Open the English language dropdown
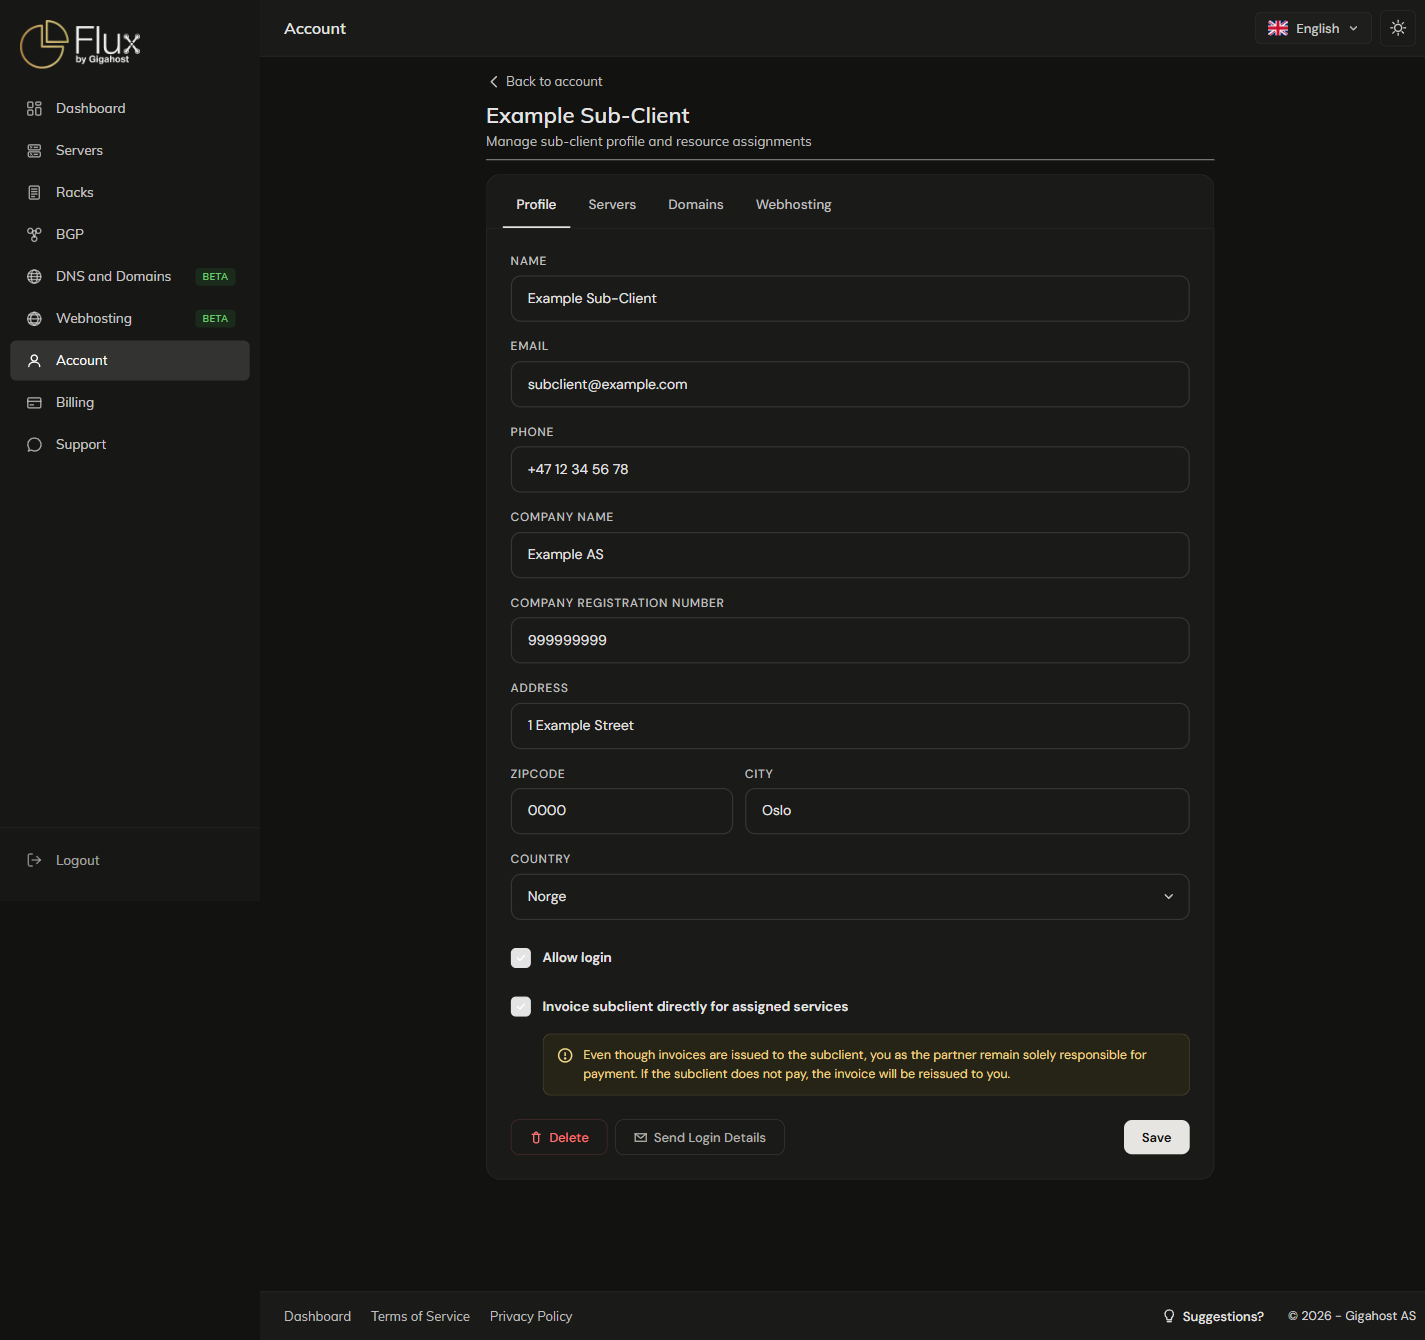The height and width of the screenshot is (1340, 1425). pyautogui.click(x=1313, y=28)
